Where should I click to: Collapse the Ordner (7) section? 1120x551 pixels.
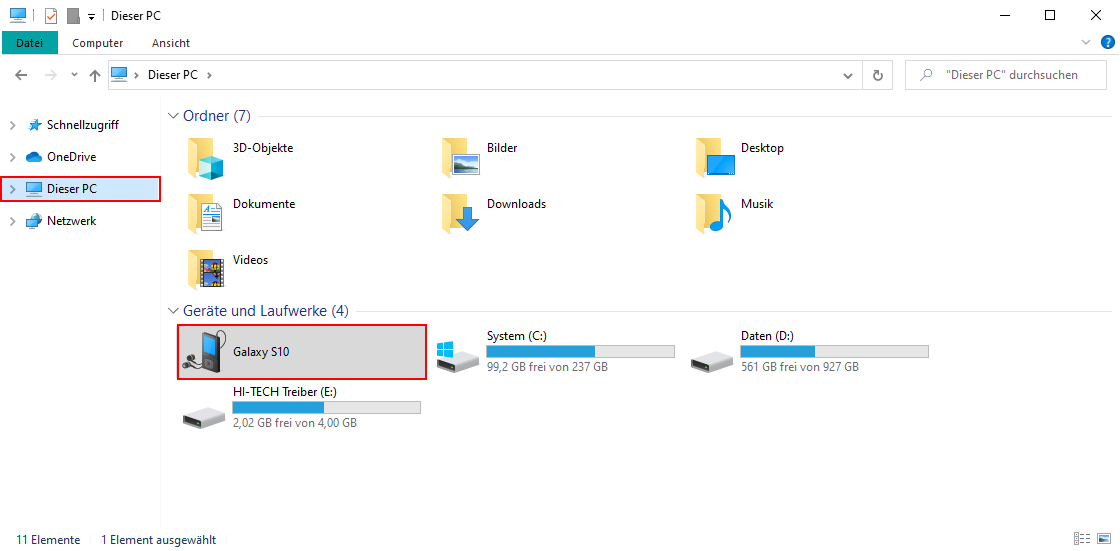point(173,116)
